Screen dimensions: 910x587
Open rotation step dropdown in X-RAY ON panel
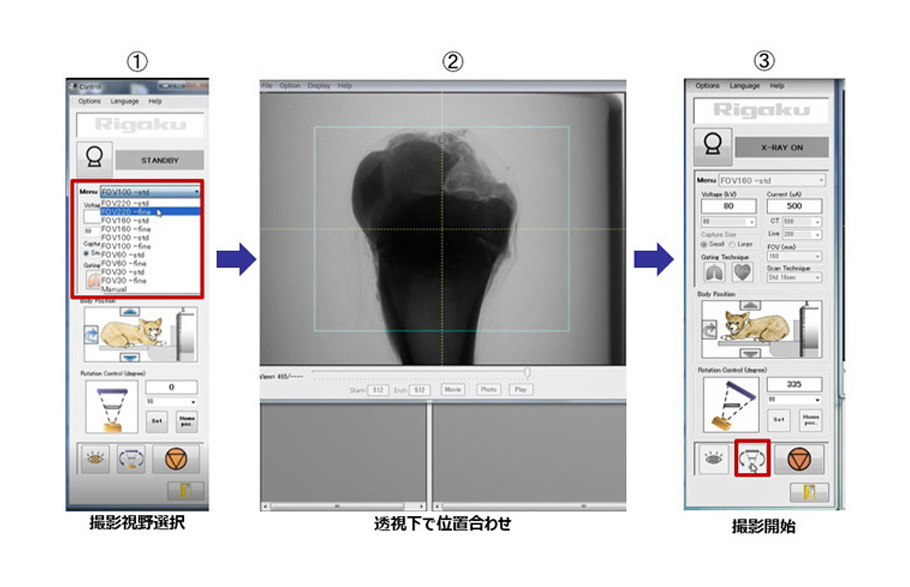pyautogui.click(x=795, y=399)
